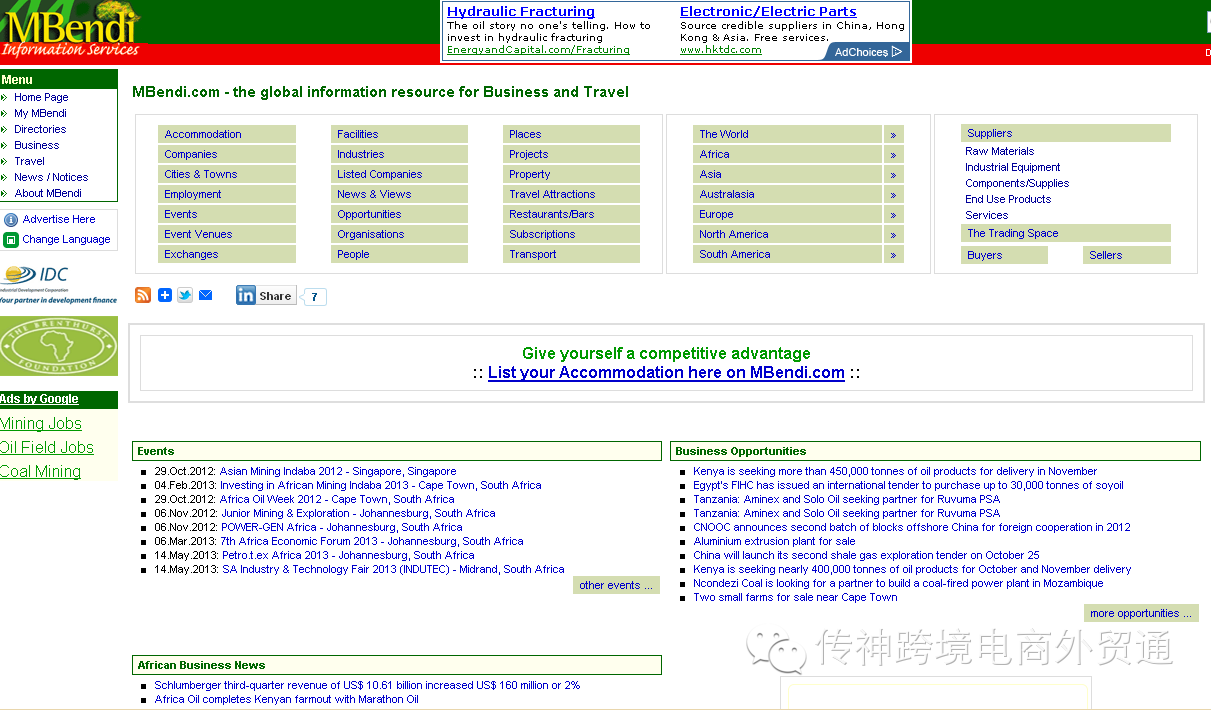Click the News & Views link

pyautogui.click(x=374, y=194)
